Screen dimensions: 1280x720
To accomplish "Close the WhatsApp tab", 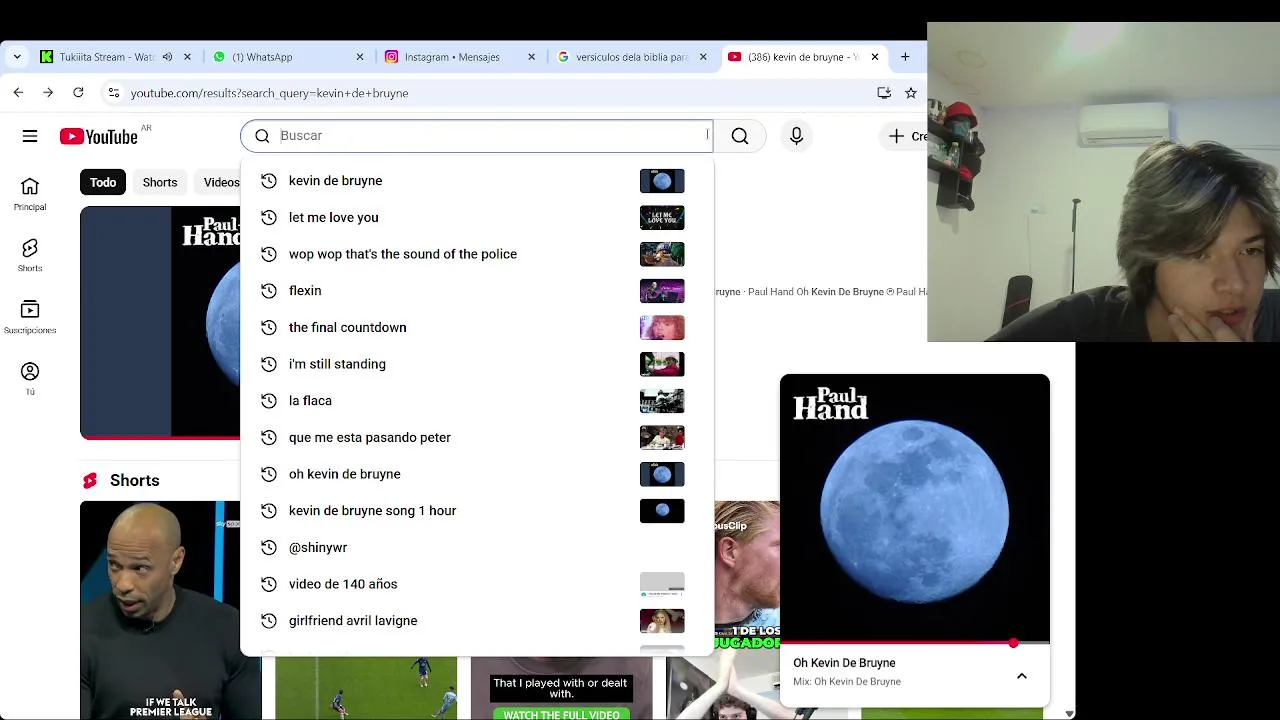I will tap(360, 57).
